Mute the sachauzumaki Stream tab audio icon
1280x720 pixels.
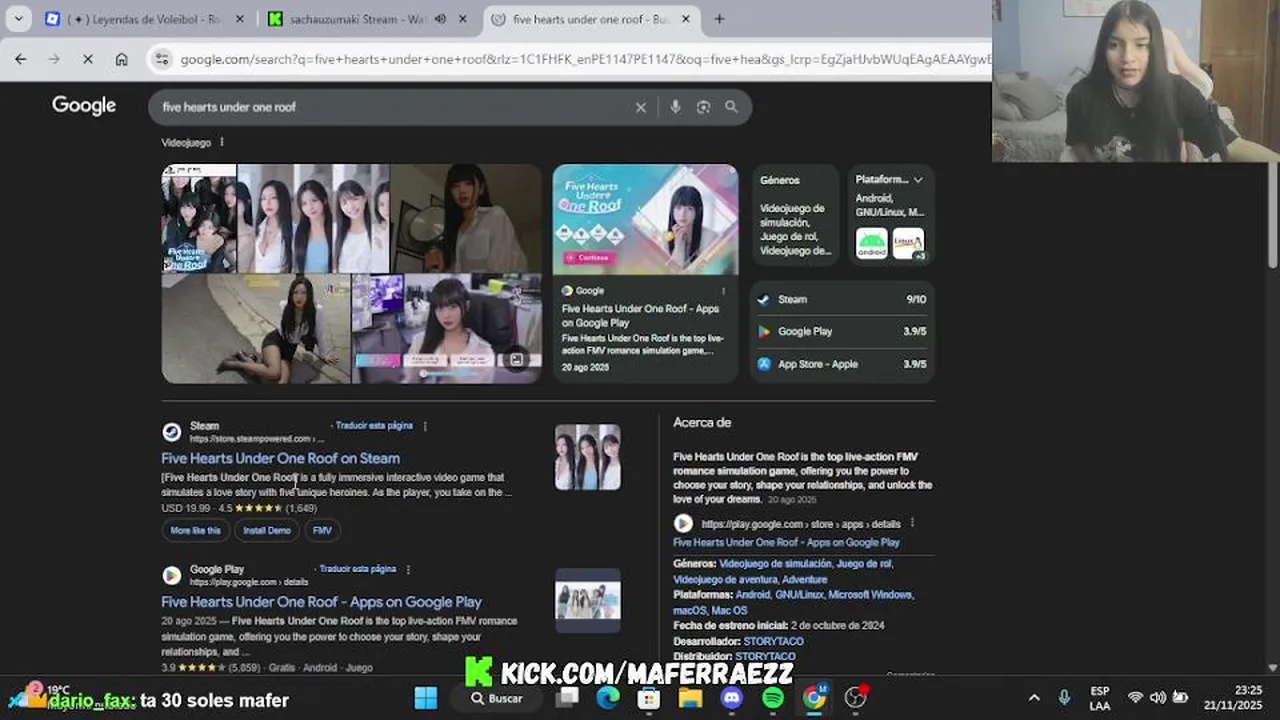pos(440,19)
